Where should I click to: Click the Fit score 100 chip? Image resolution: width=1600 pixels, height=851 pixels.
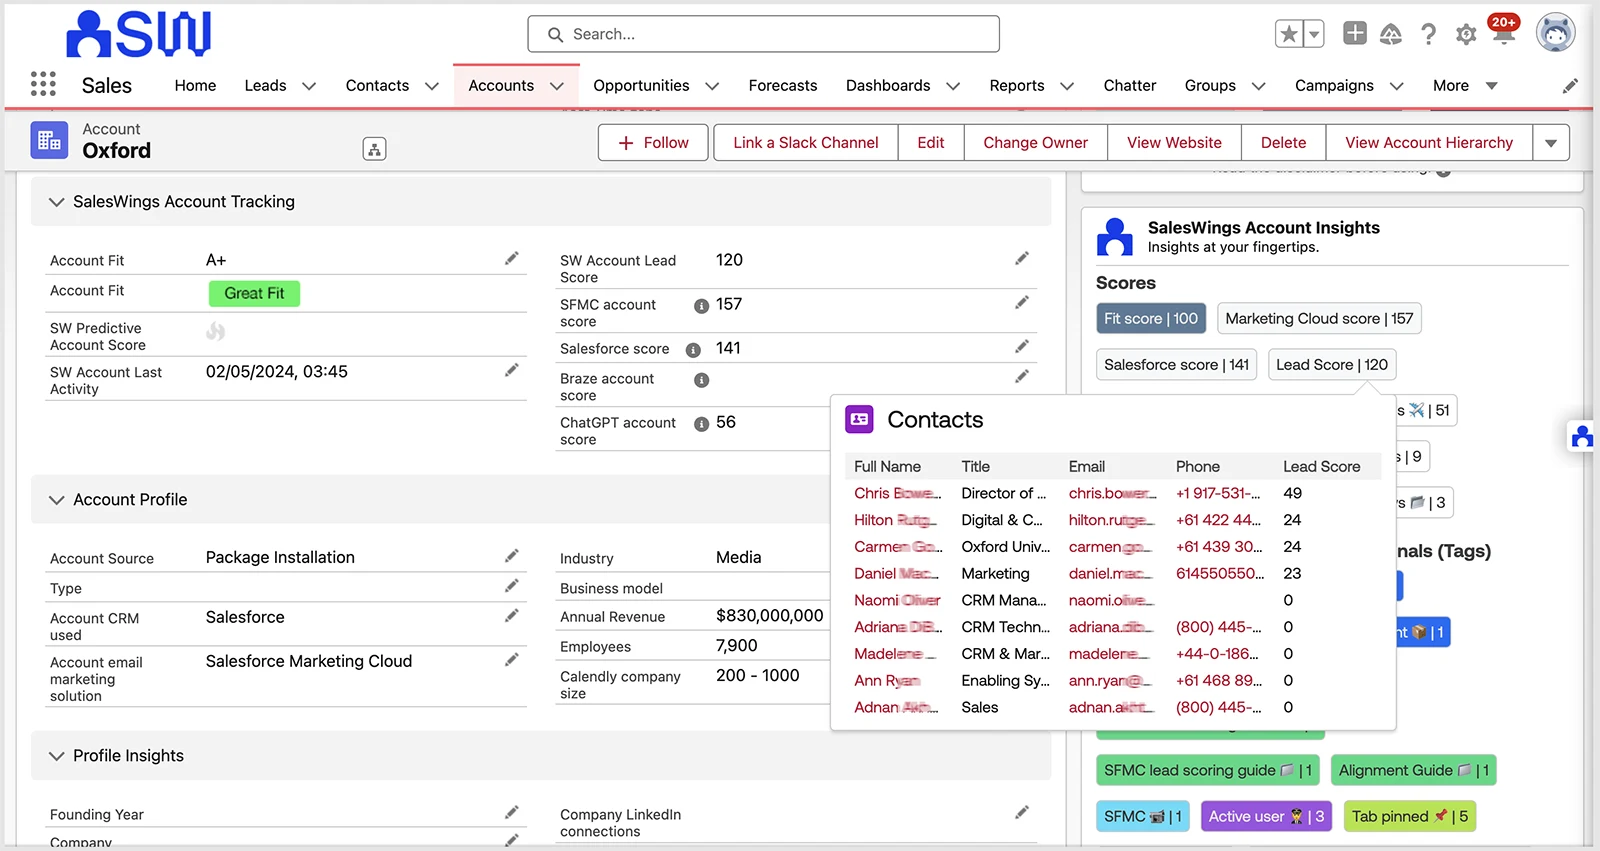[x=1151, y=319]
